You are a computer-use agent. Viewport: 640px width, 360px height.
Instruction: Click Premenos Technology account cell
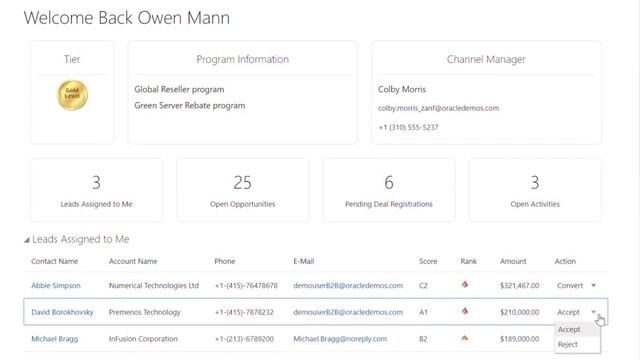point(144,312)
